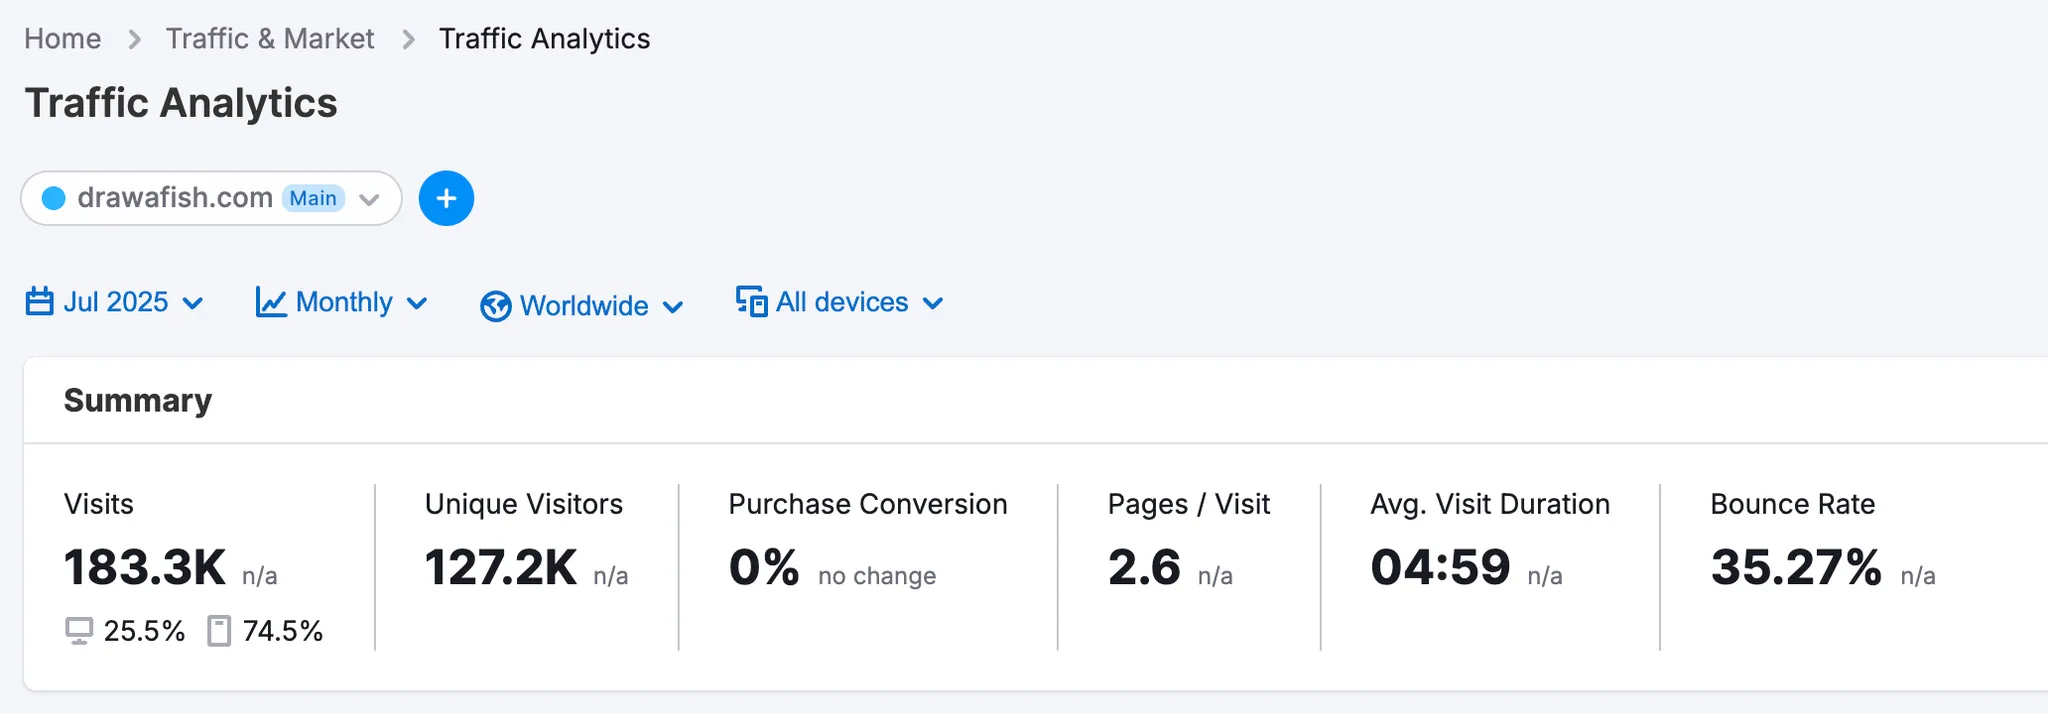Expand the Monthly granularity chevron
Viewport: 2048px width, 714px height.
(x=418, y=303)
